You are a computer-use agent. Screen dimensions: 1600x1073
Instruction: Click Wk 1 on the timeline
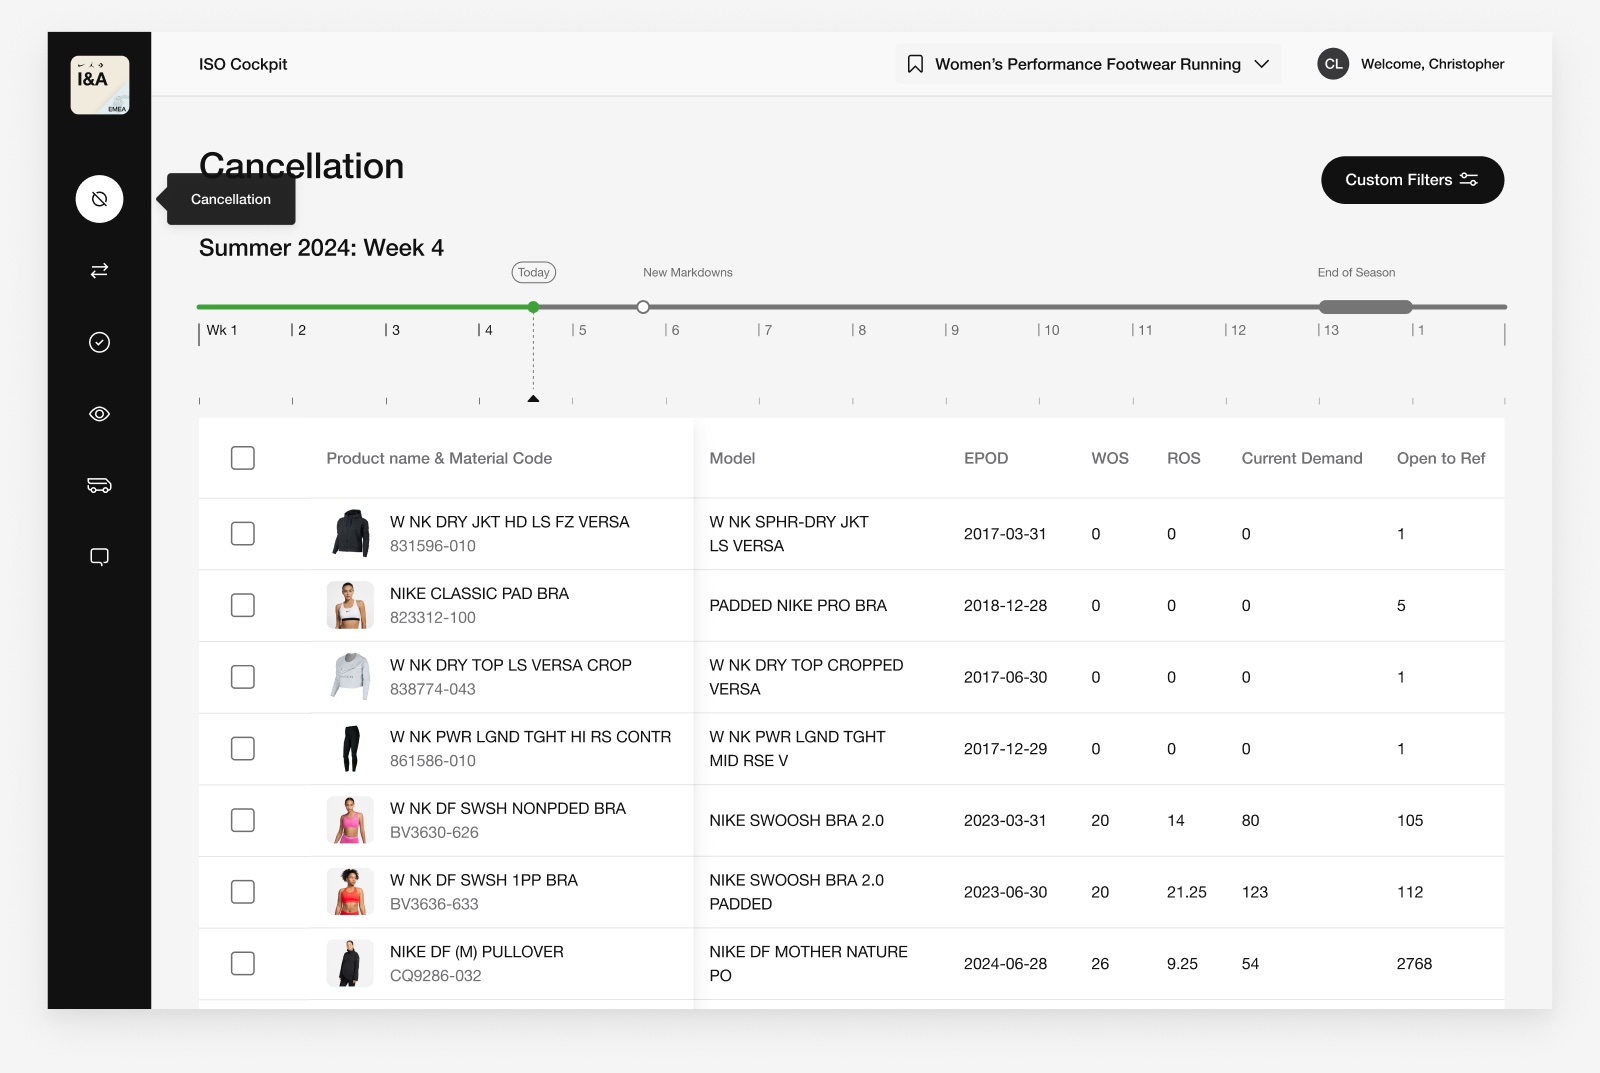[221, 330]
